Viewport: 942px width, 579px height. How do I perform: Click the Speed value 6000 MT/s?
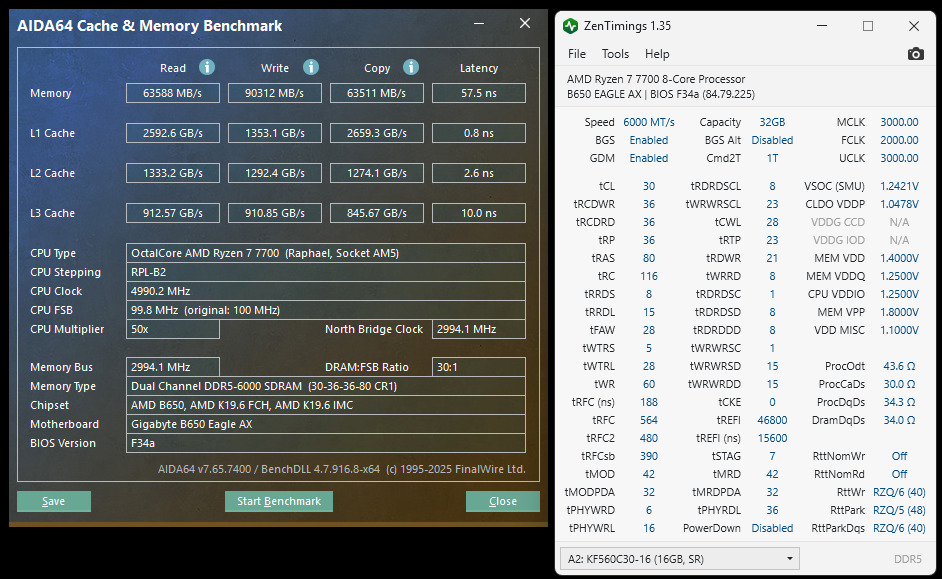point(649,122)
